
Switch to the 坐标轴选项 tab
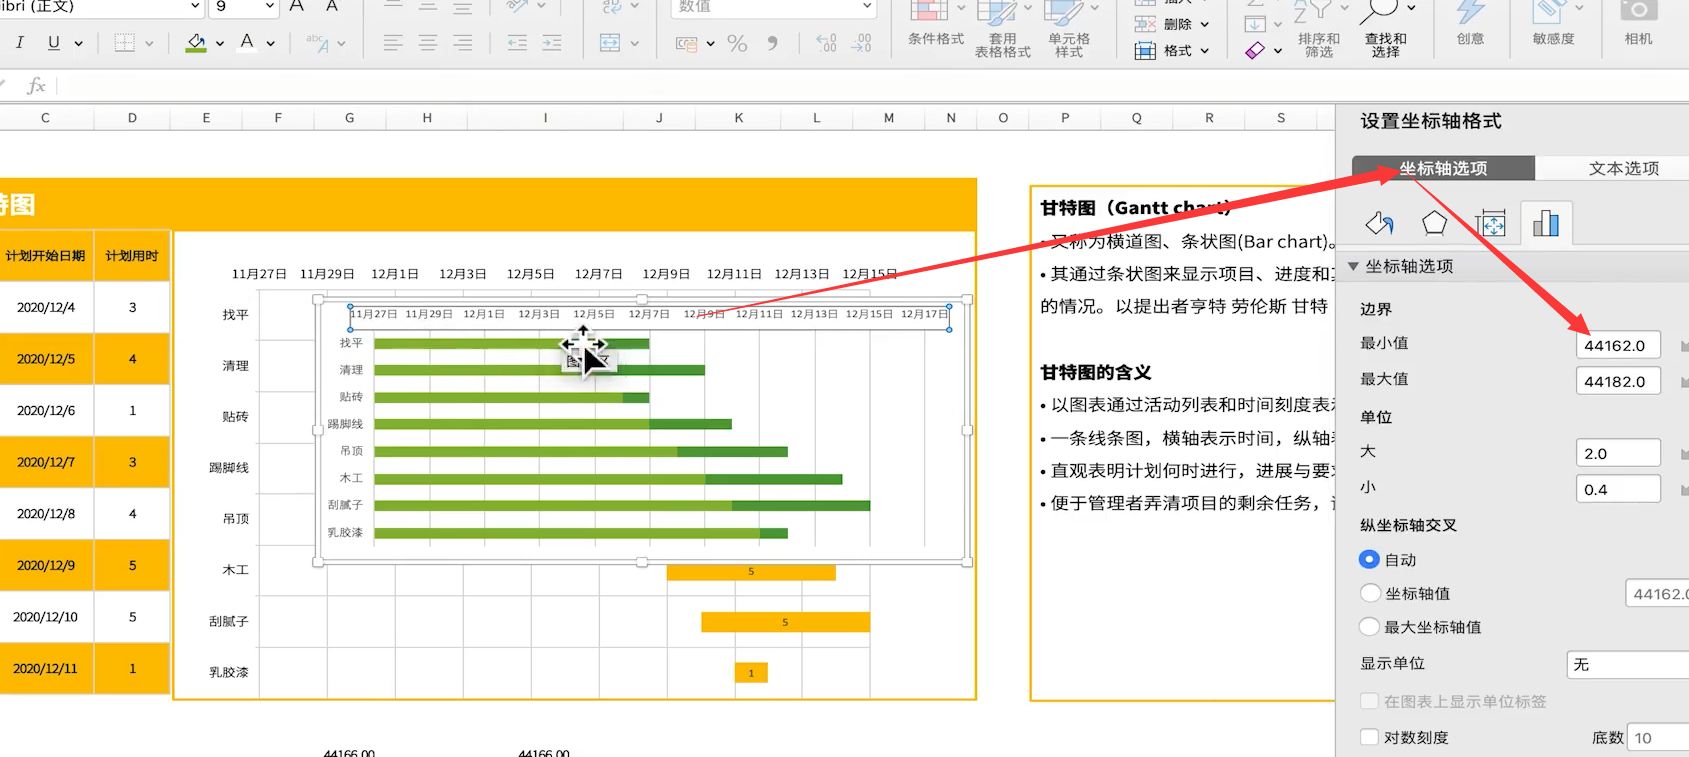click(x=1442, y=168)
